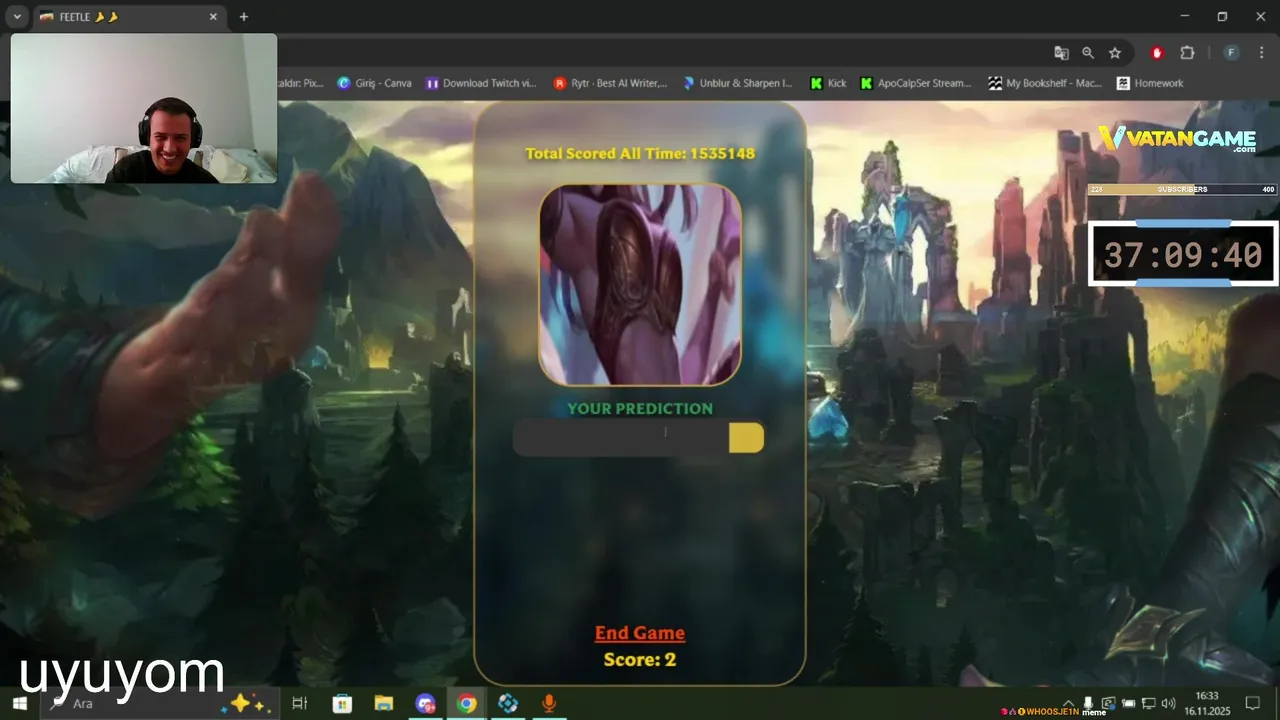Open the blue gear app taskbar icon

point(508,704)
